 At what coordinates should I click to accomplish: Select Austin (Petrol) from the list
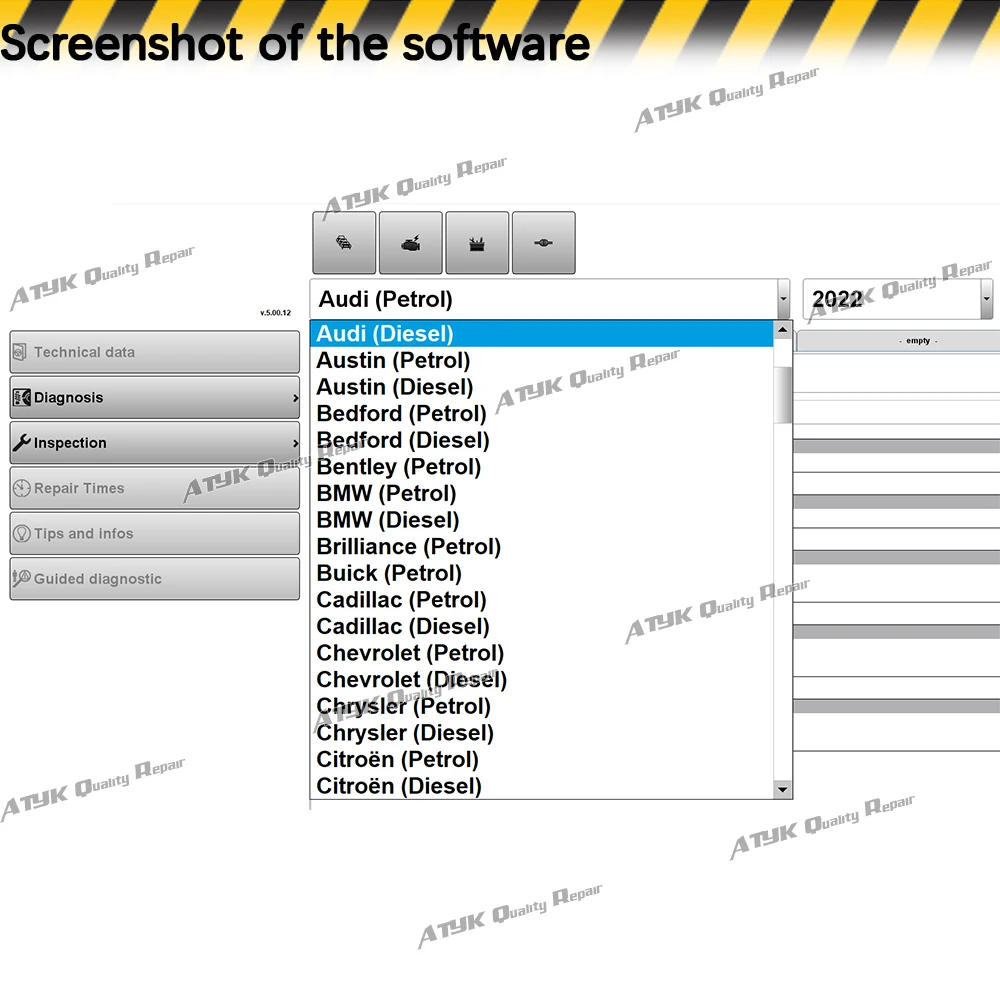542,360
